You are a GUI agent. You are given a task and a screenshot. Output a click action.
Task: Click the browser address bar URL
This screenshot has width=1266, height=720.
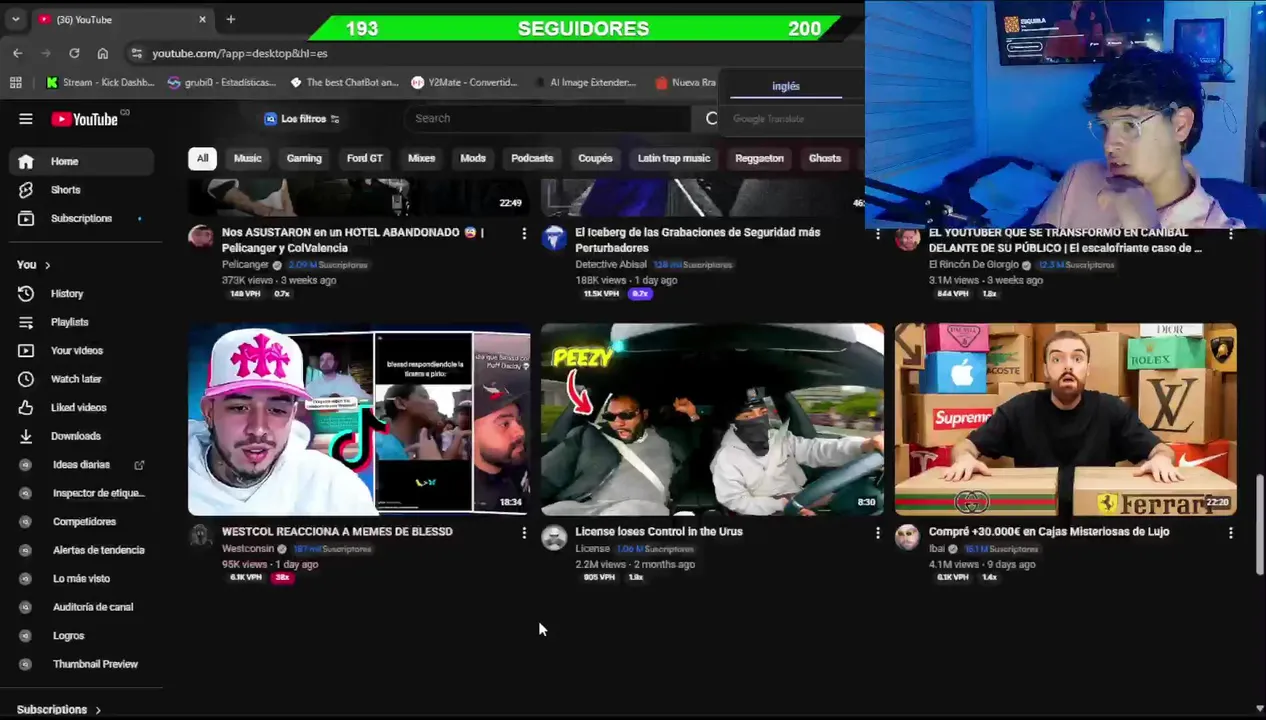click(x=240, y=53)
